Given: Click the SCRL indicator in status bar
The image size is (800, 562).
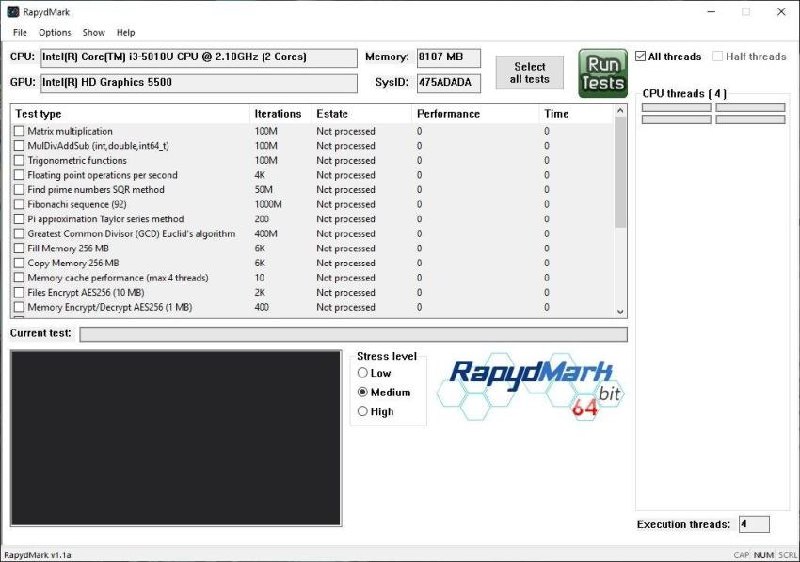Looking at the screenshot, I should pos(788,555).
